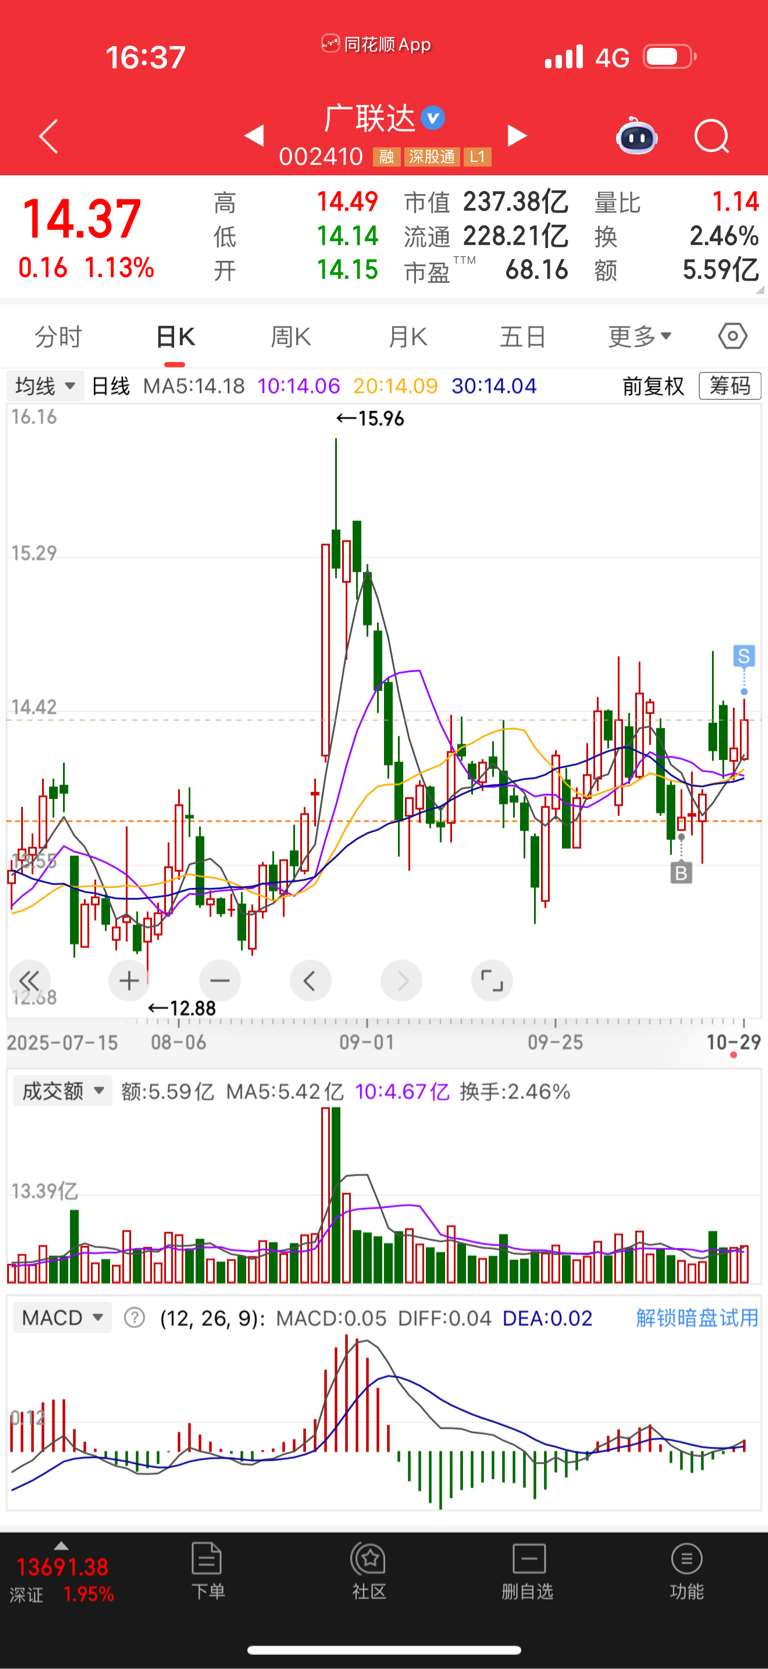Tap the 同花顺App title in status bar
768x1669 pixels.
pos(376,44)
